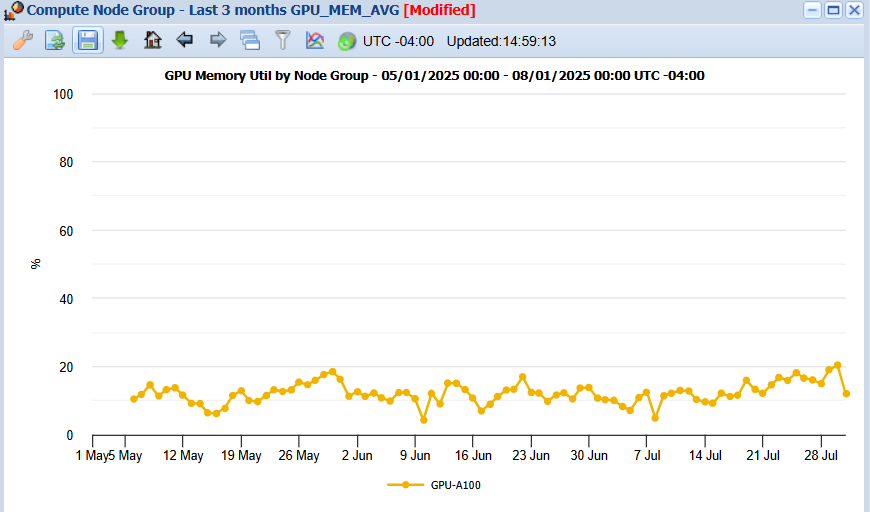The width and height of the screenshot is (870, 512).
Task: Navigate back with the left arrow
Action: (x=185, y=40)
